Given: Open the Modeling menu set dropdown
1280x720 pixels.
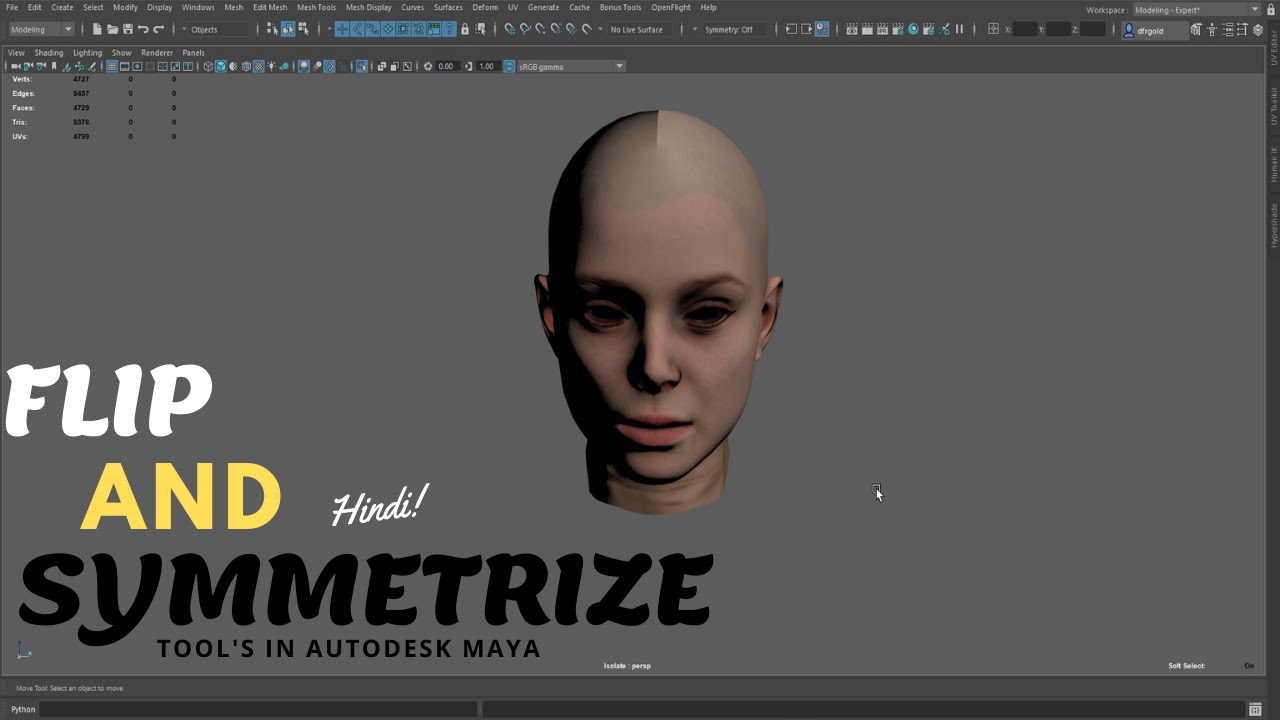Looking at the screenshot, I should (x=40, y=30).
